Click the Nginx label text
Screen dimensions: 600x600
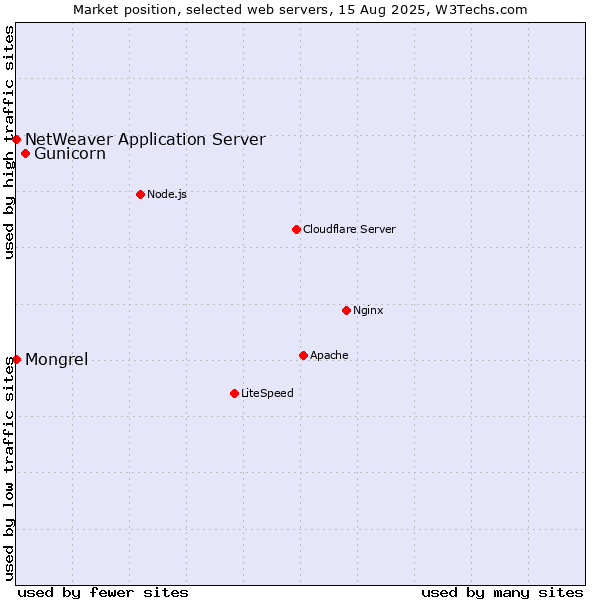368,310
